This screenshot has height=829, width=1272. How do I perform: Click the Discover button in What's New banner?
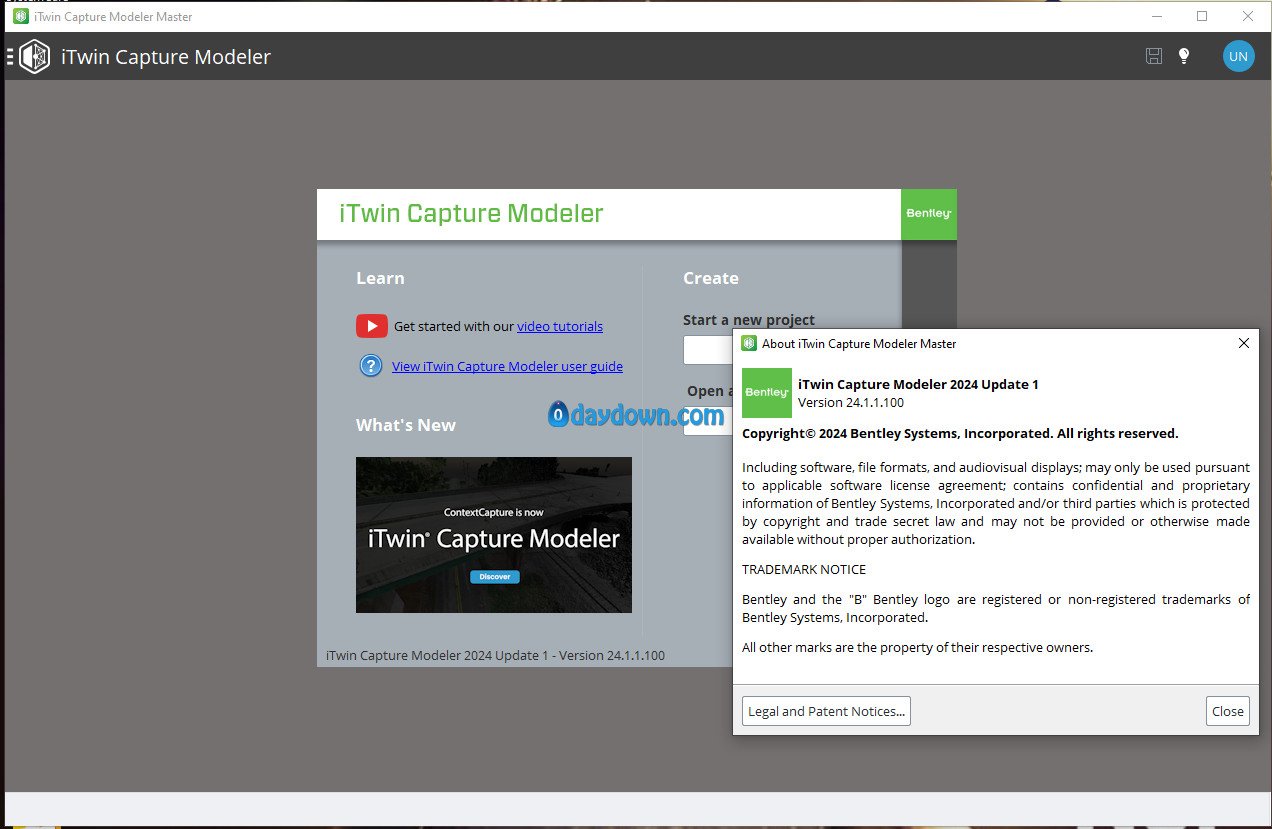494,577
